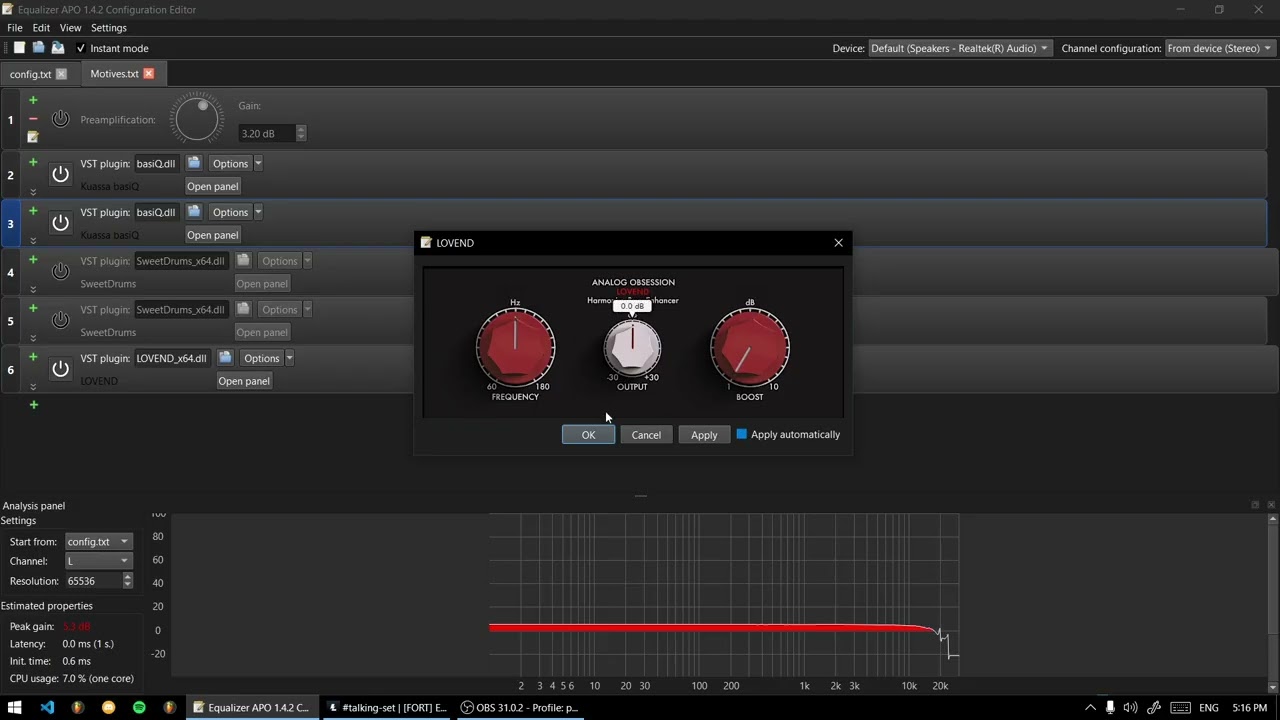The height and width of the screenshot is (720, 1280).
Task: Toggle the Instant mode checkbox
Action: click(x=81, y=48)
